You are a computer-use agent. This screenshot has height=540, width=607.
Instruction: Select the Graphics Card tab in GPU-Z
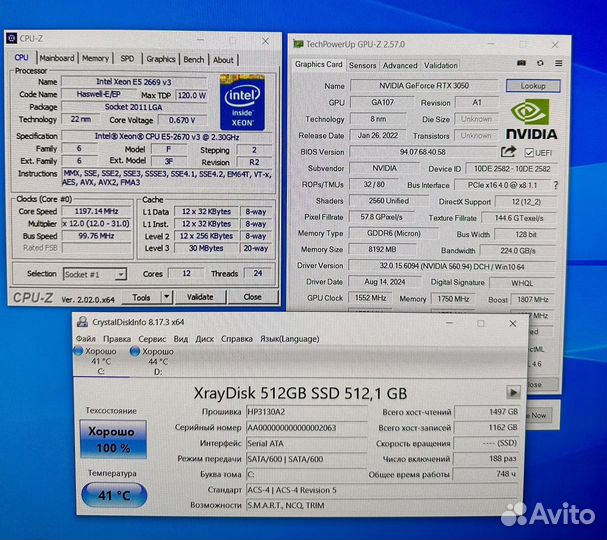click(x=318, y=64)
